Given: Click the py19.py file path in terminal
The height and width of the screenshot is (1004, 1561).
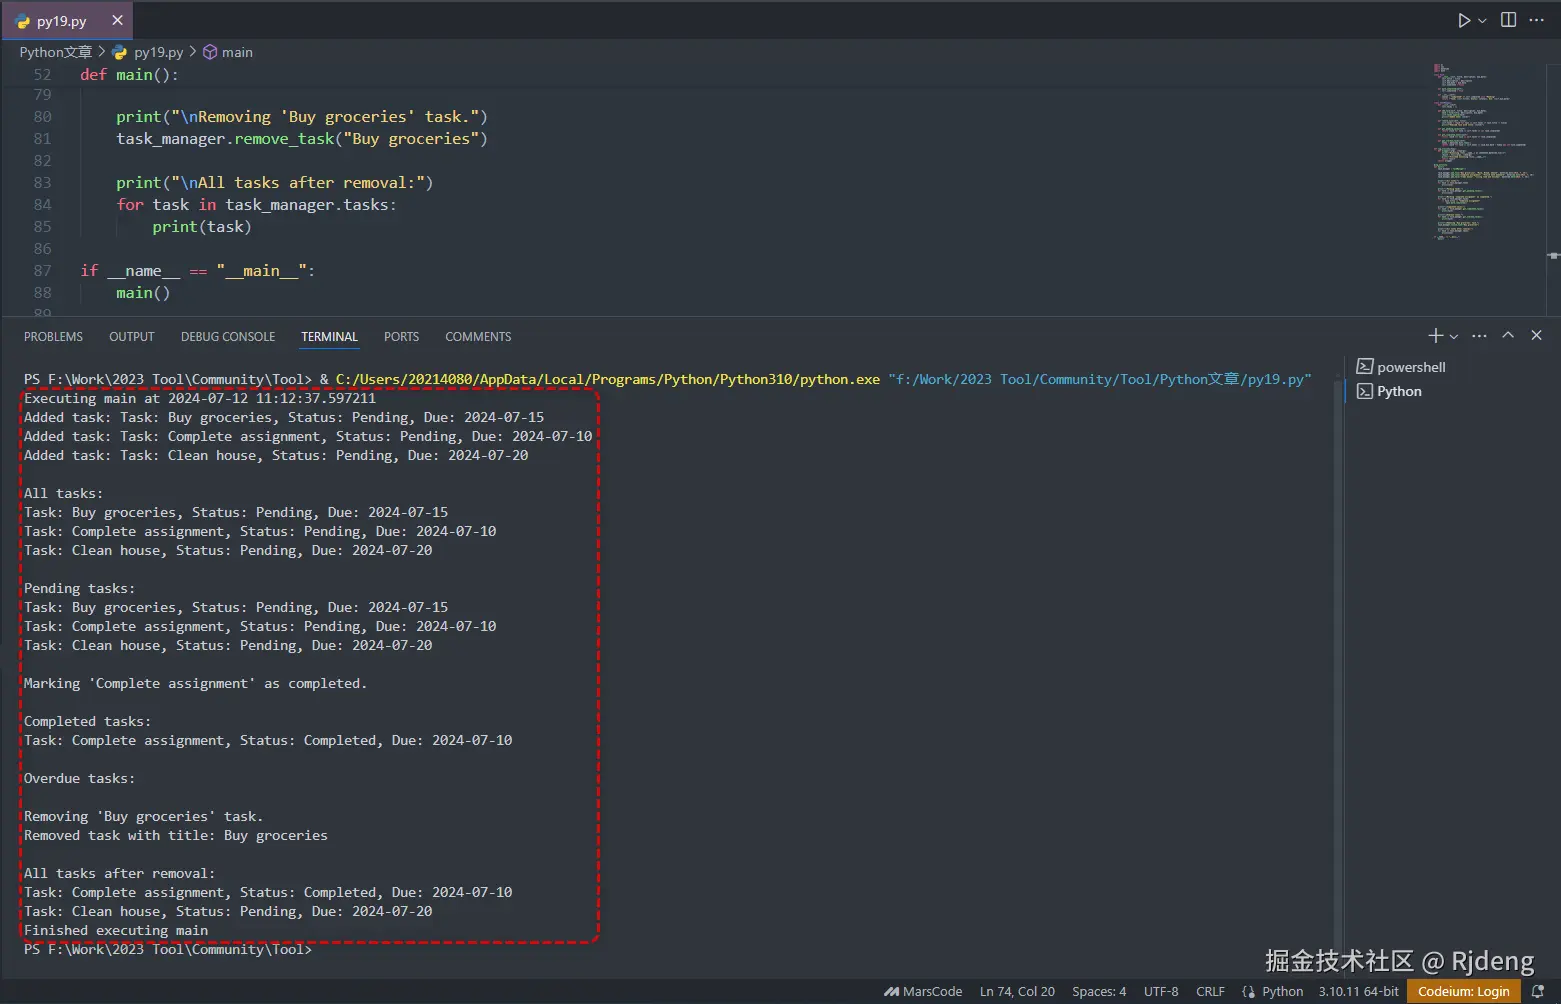Looking at the screenshot, I should tap(1100, 379).
